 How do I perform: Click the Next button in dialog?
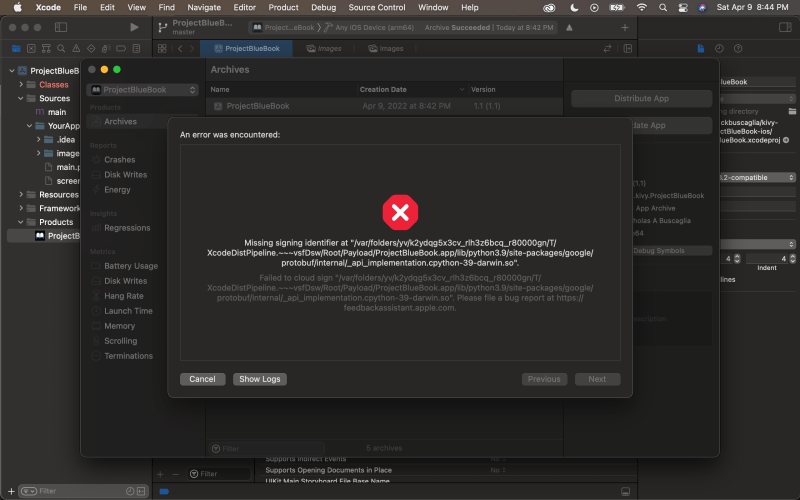pos(597,379)
